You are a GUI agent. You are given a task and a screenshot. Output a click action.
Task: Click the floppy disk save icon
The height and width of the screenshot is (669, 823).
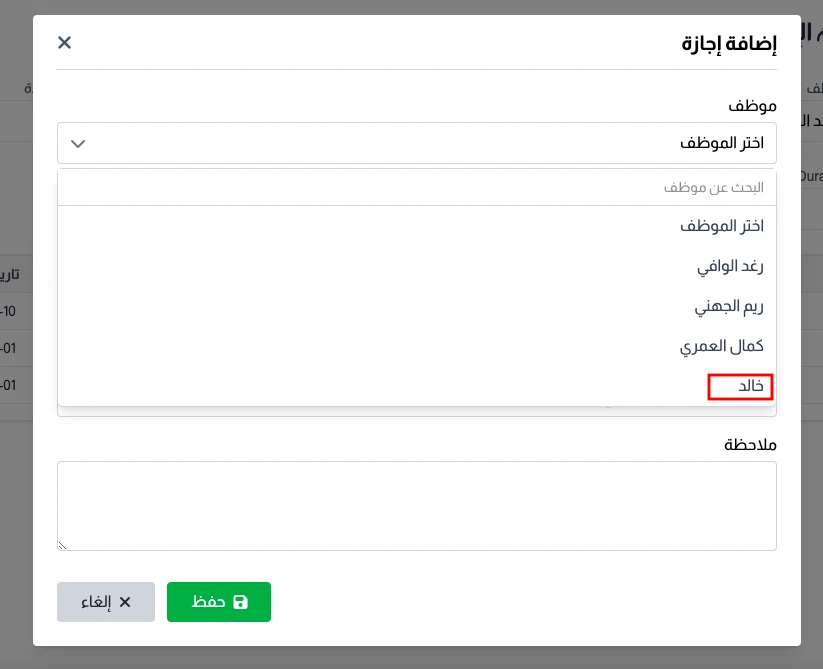tap(240, 602)
